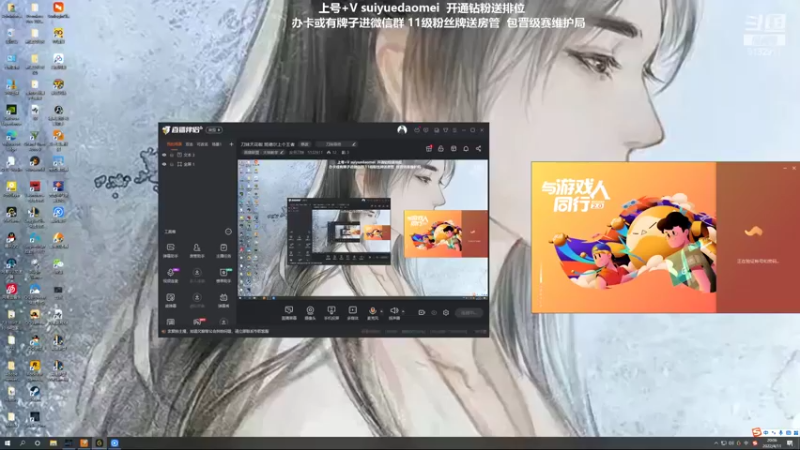800x450 pixels.
Task: Add a camera source from bottom bar
Action: coord(310,312)
